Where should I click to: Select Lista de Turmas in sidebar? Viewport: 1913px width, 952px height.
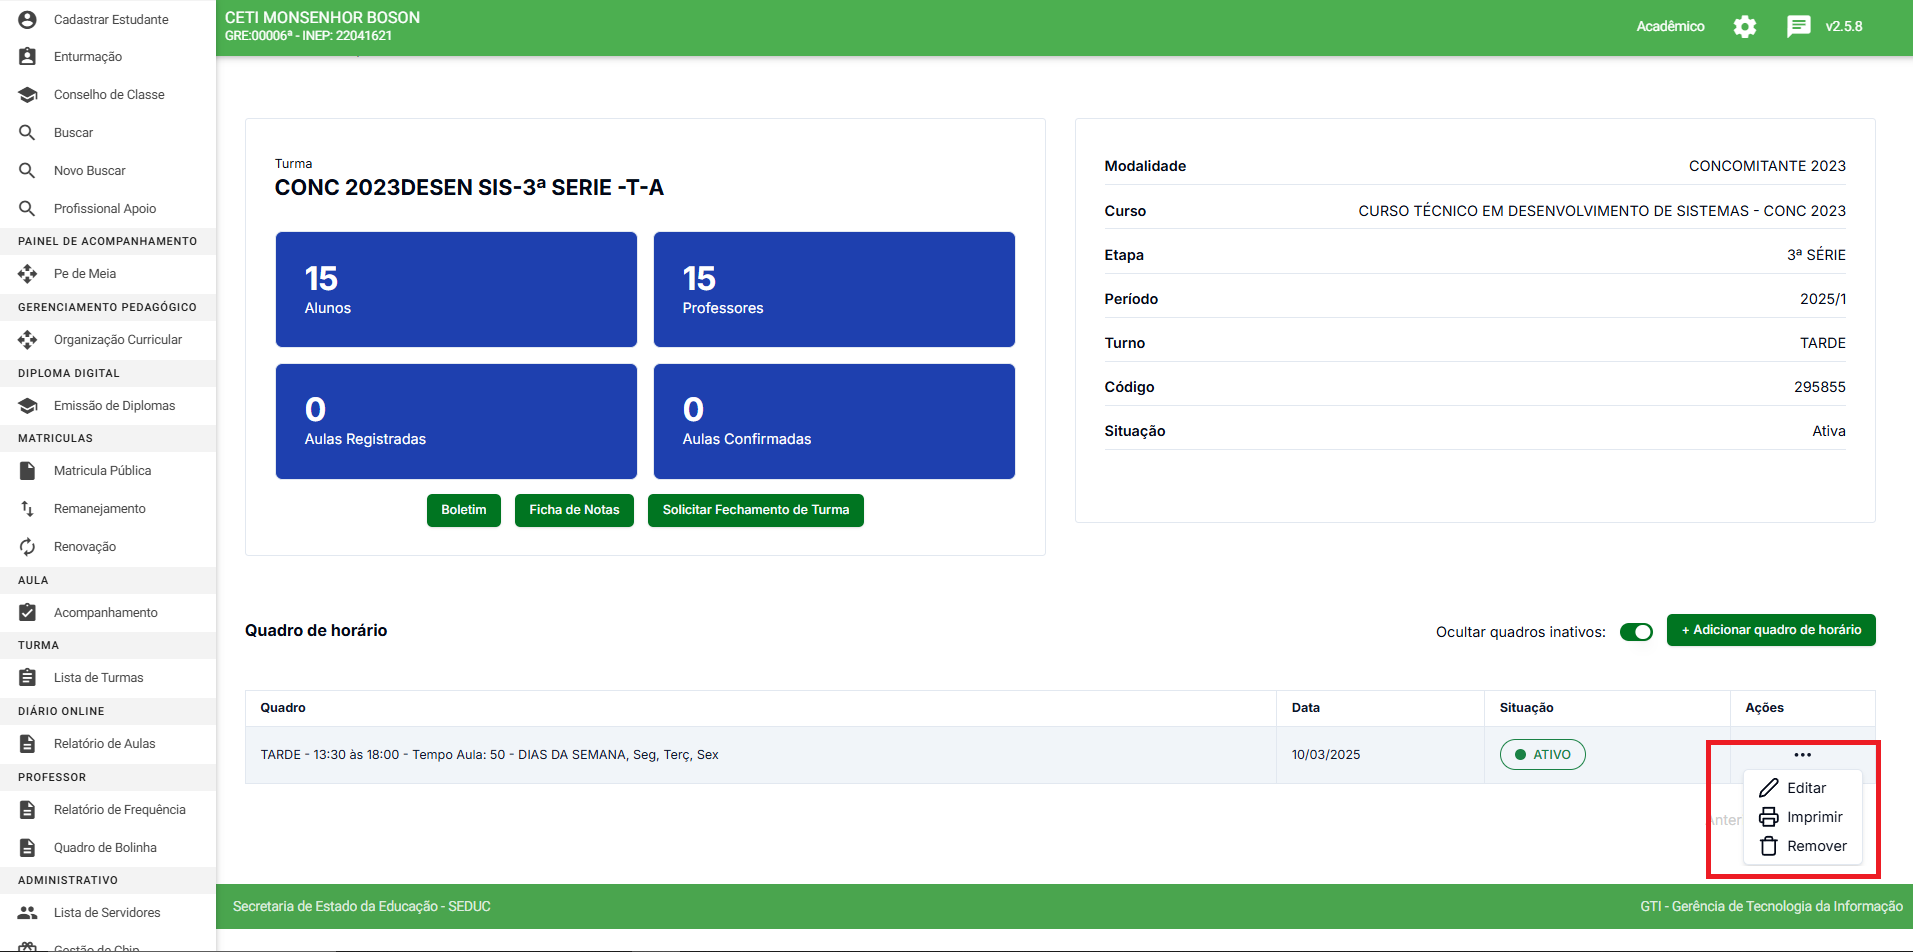click(98, 678)
